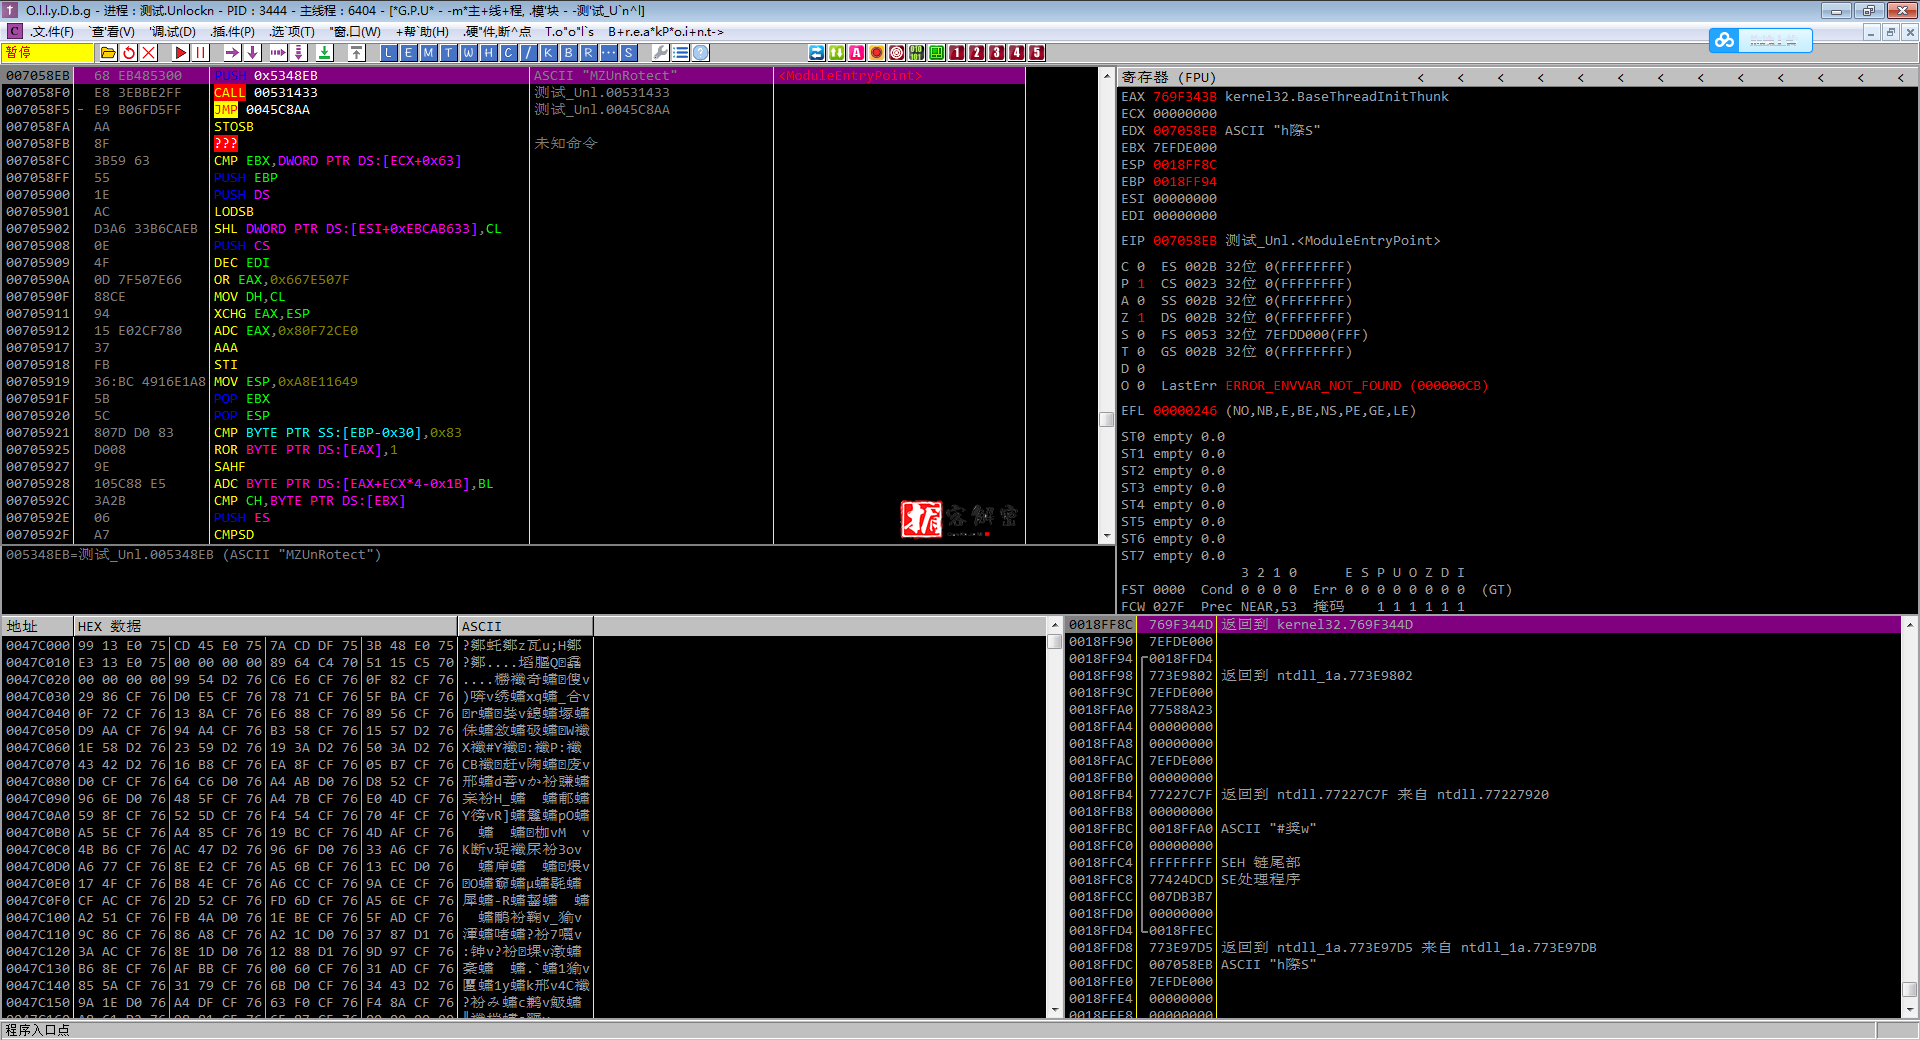Screen dimensions: 1920x1040
Task: Select the EAX register value 769F343B
Action: [1185, 97]
